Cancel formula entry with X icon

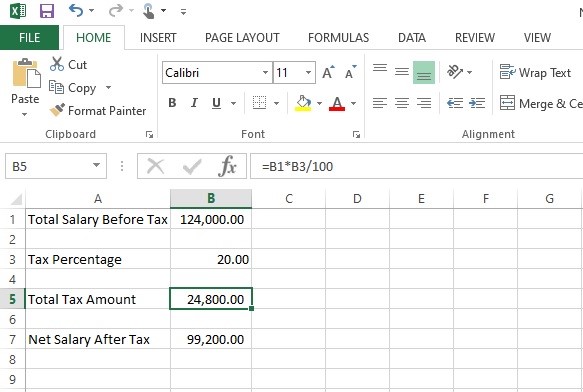[155, 166]
